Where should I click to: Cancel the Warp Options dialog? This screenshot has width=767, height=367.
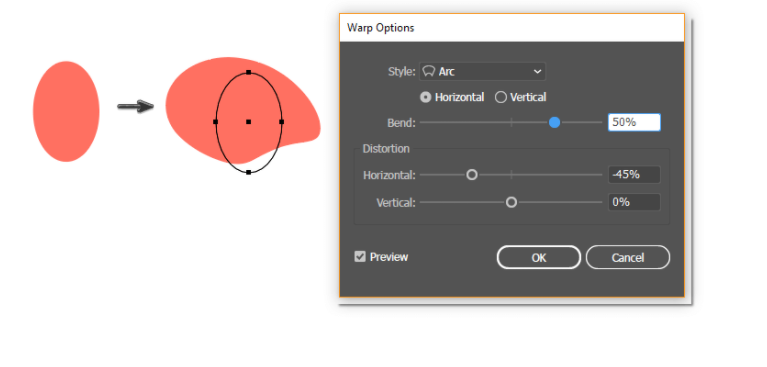pos(628,257)
